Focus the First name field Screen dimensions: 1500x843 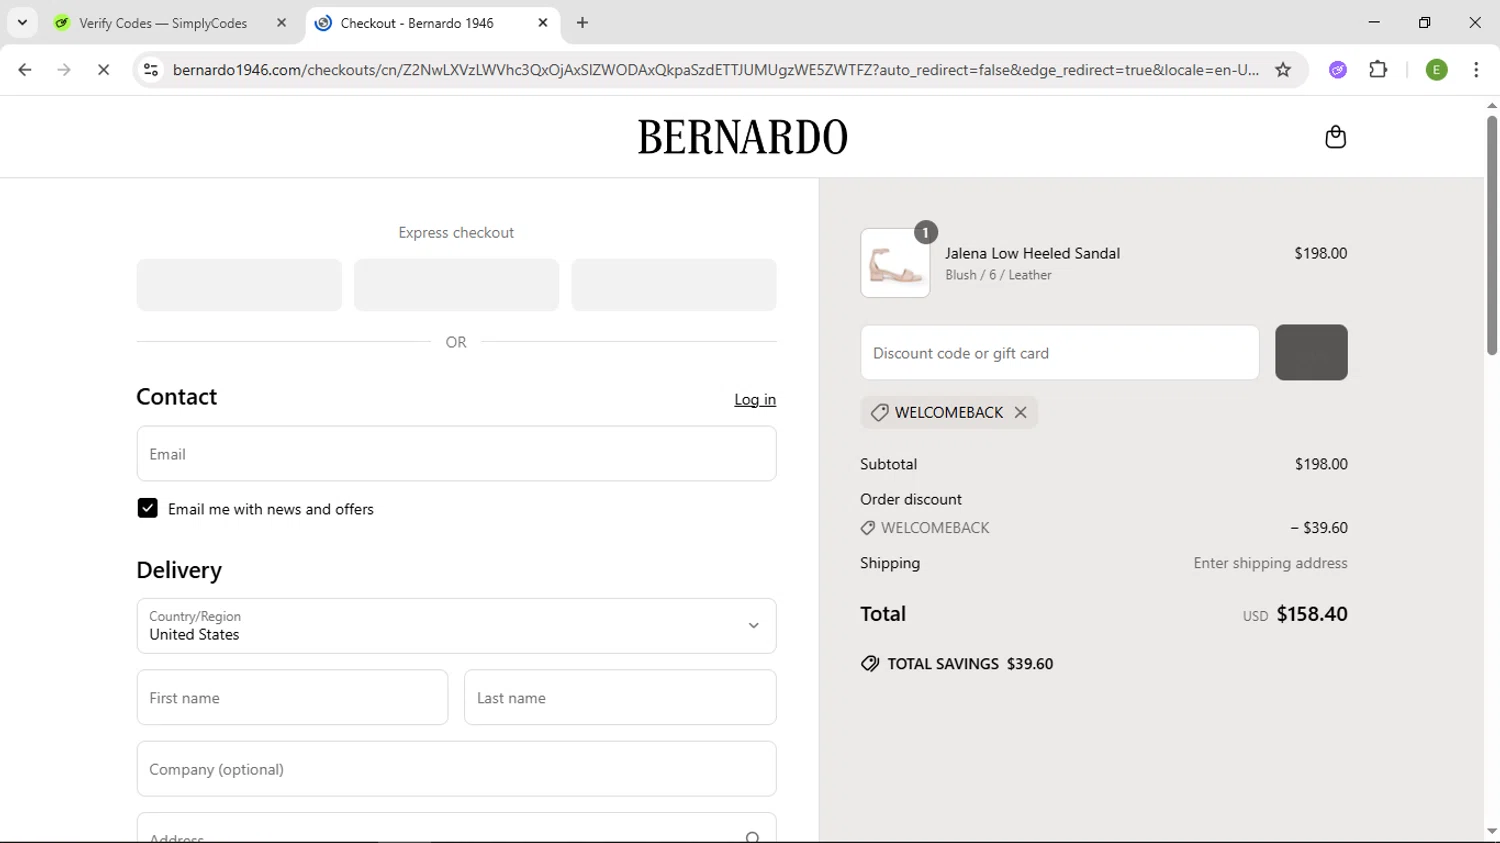(292, 697)
